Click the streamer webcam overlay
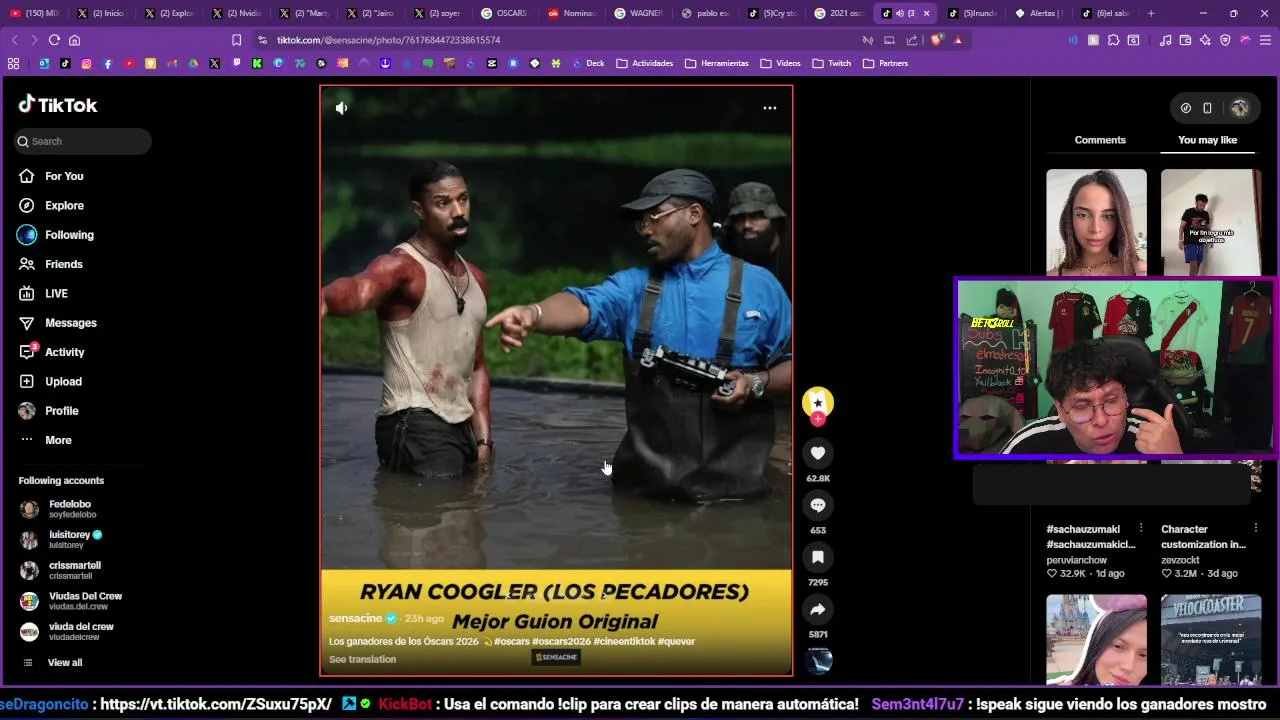The image size is (1280, 720). pos(1116,368)
